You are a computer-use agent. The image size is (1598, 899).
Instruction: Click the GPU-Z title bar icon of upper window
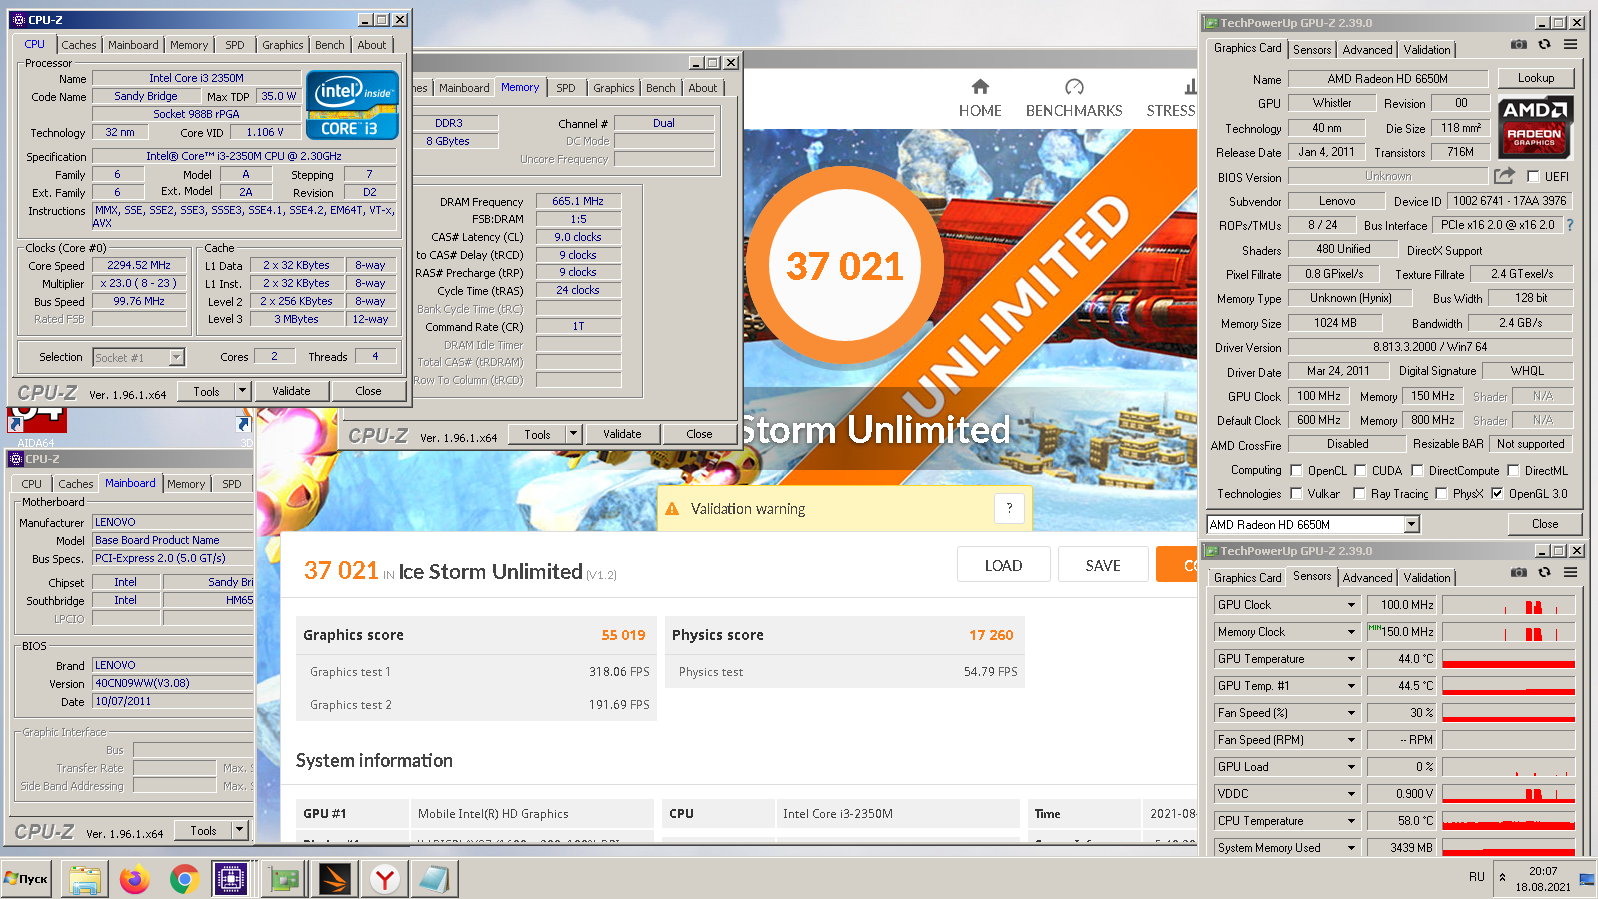pos(1211,22)
